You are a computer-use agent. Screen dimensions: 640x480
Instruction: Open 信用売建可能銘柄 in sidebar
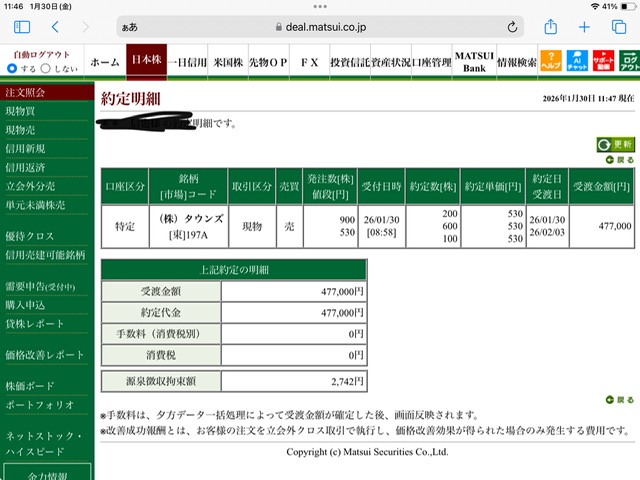click(47, 255)
